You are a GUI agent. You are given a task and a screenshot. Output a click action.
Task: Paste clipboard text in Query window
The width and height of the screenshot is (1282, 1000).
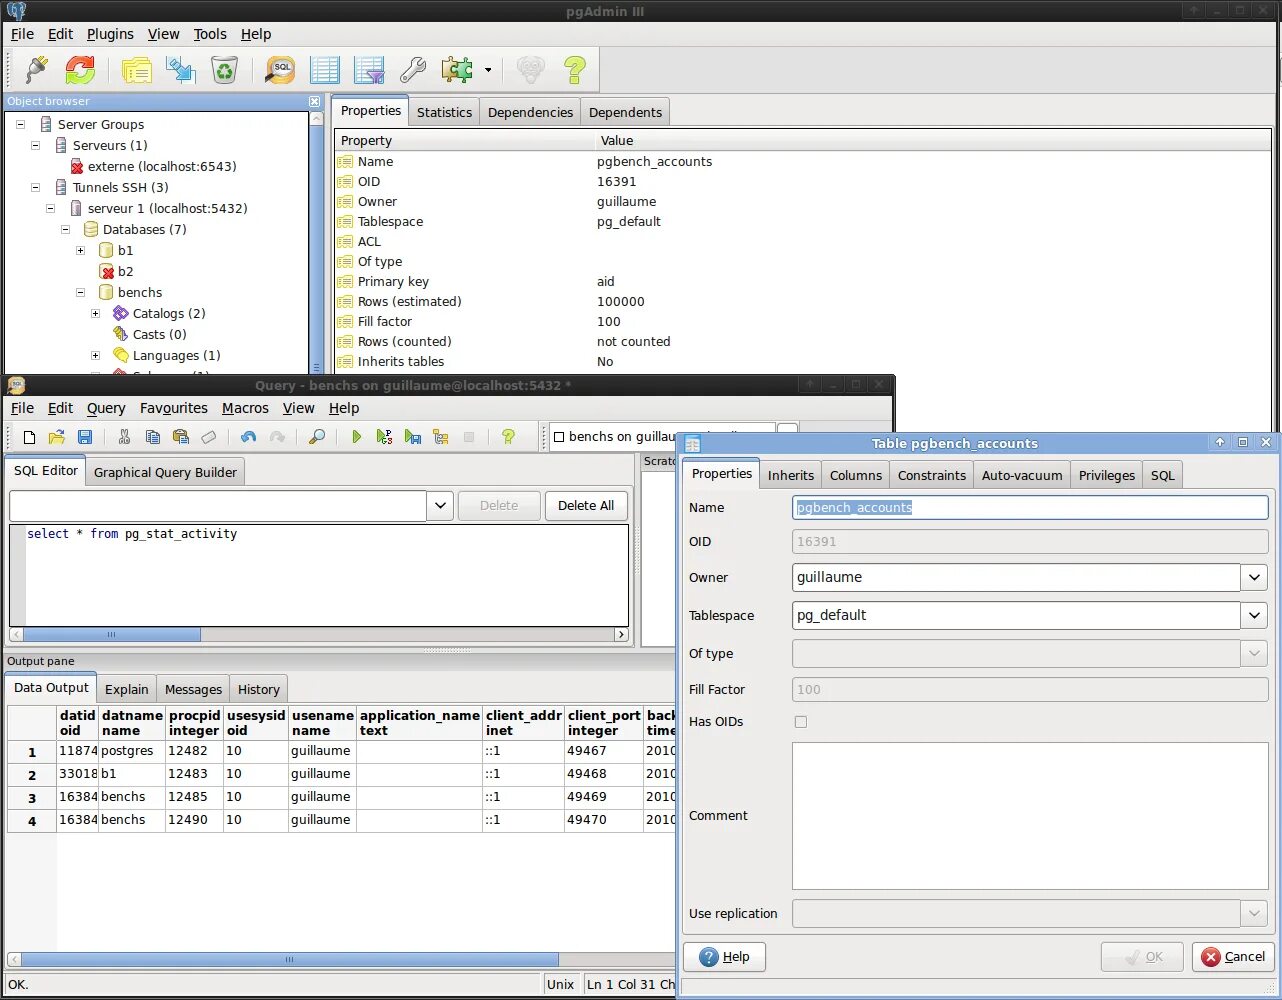click(x=181, y=437)
